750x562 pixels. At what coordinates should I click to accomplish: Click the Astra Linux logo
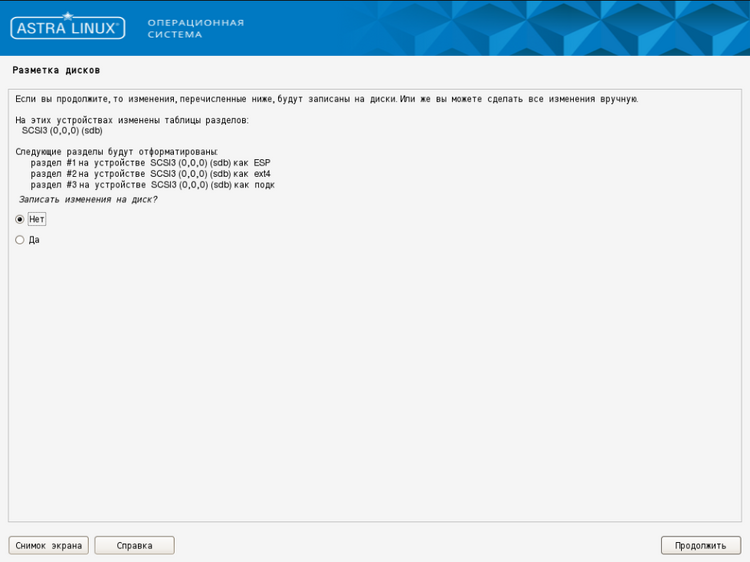pos(67,27)
